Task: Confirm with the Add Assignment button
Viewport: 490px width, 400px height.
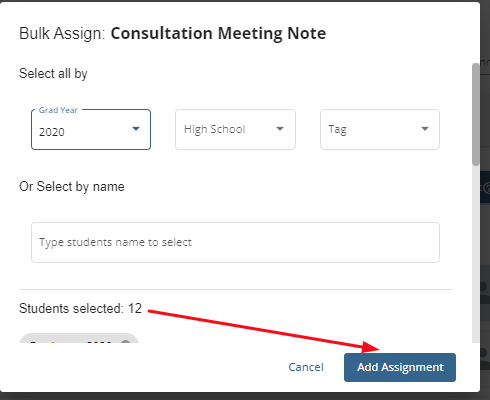Action: 400,367
